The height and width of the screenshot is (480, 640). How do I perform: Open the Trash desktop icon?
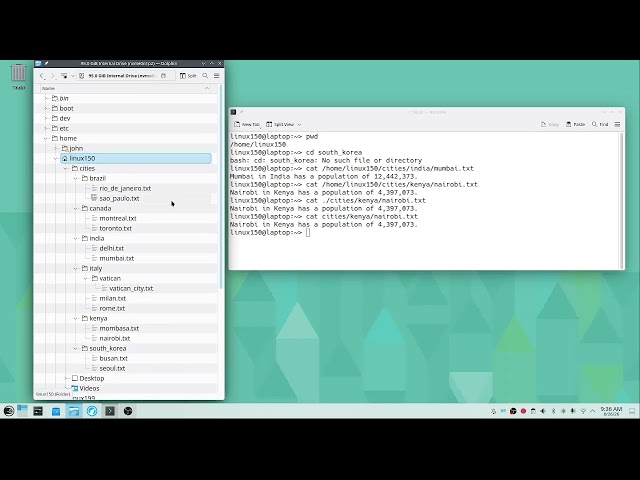coord(18,77)
